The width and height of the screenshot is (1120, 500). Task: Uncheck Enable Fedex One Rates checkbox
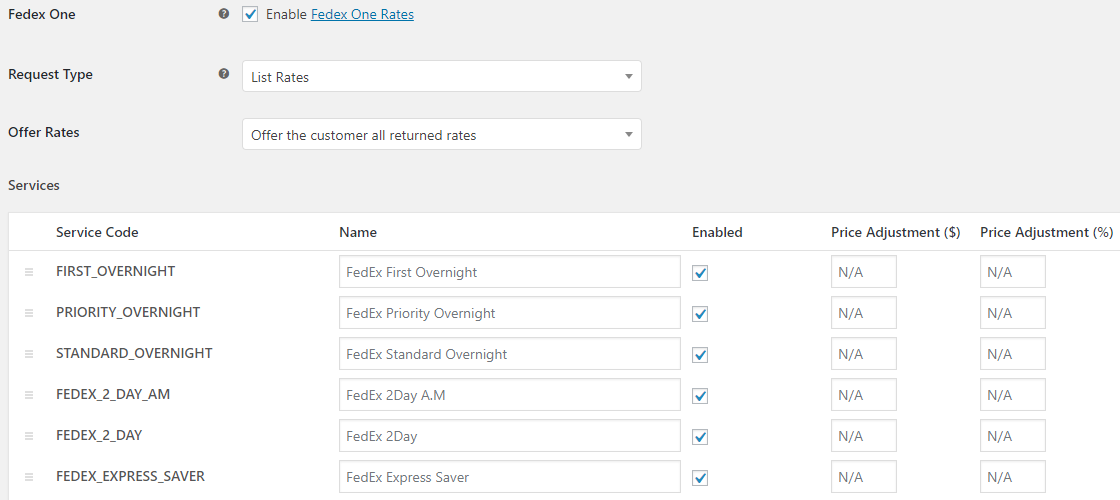tap(250, 14)
